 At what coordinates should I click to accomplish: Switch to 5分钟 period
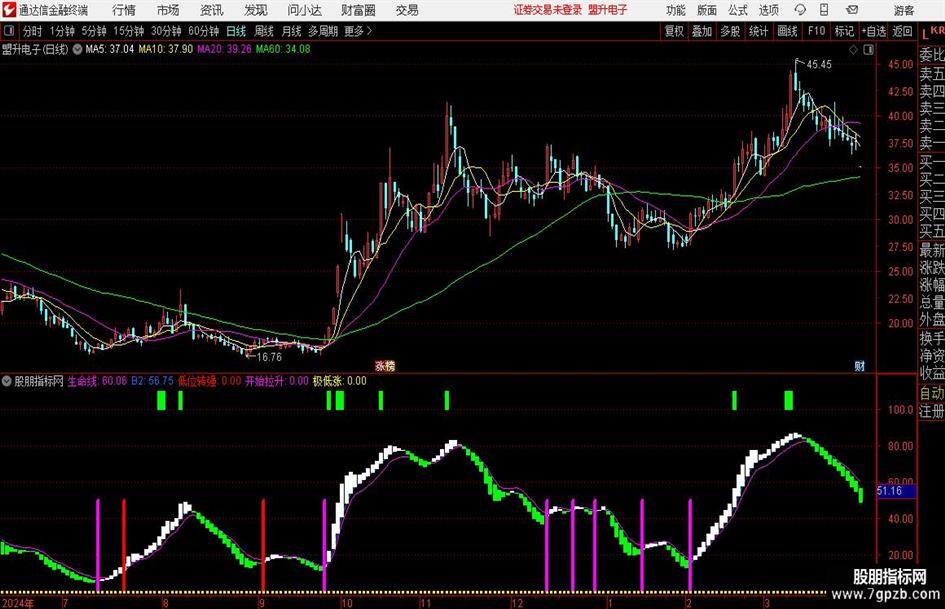(94, 31)
